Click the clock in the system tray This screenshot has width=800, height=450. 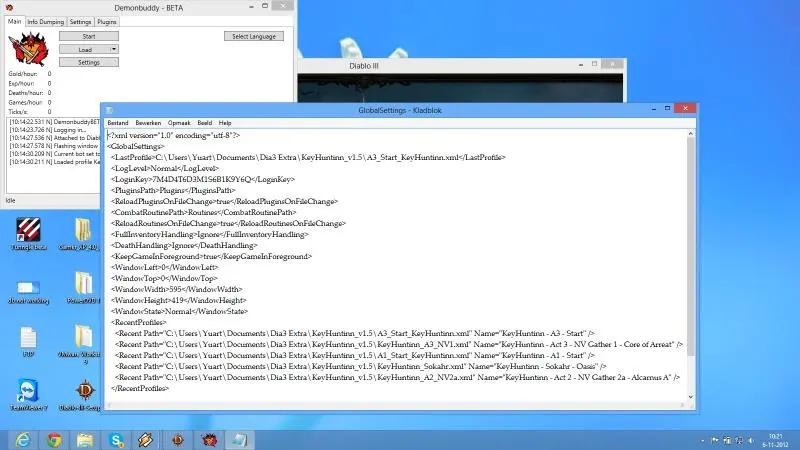tap(775, 439)
